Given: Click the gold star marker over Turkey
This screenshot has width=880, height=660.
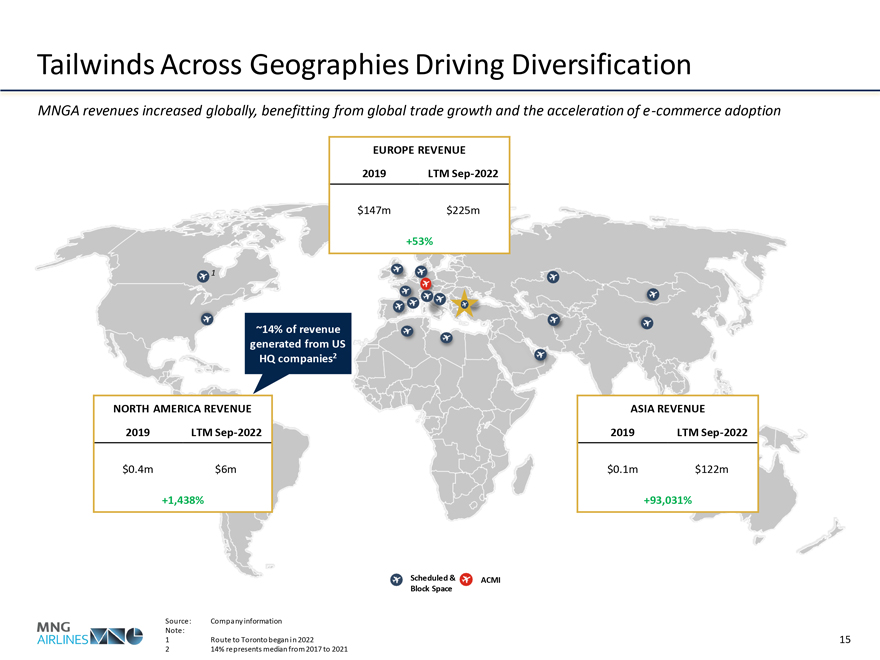Looking at the screenshot, I should coord(464,303).
